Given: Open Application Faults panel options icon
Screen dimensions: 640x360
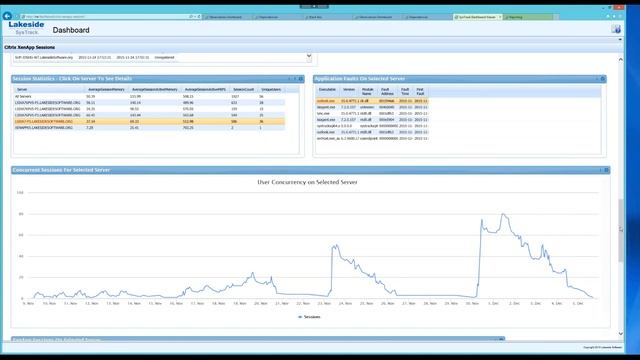Looking at the screenshot, I should tap(602, 79).
